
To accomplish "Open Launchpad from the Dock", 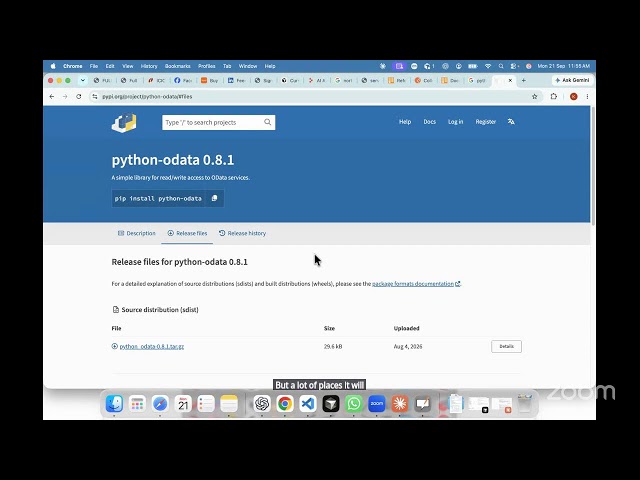I will [137, 404].
